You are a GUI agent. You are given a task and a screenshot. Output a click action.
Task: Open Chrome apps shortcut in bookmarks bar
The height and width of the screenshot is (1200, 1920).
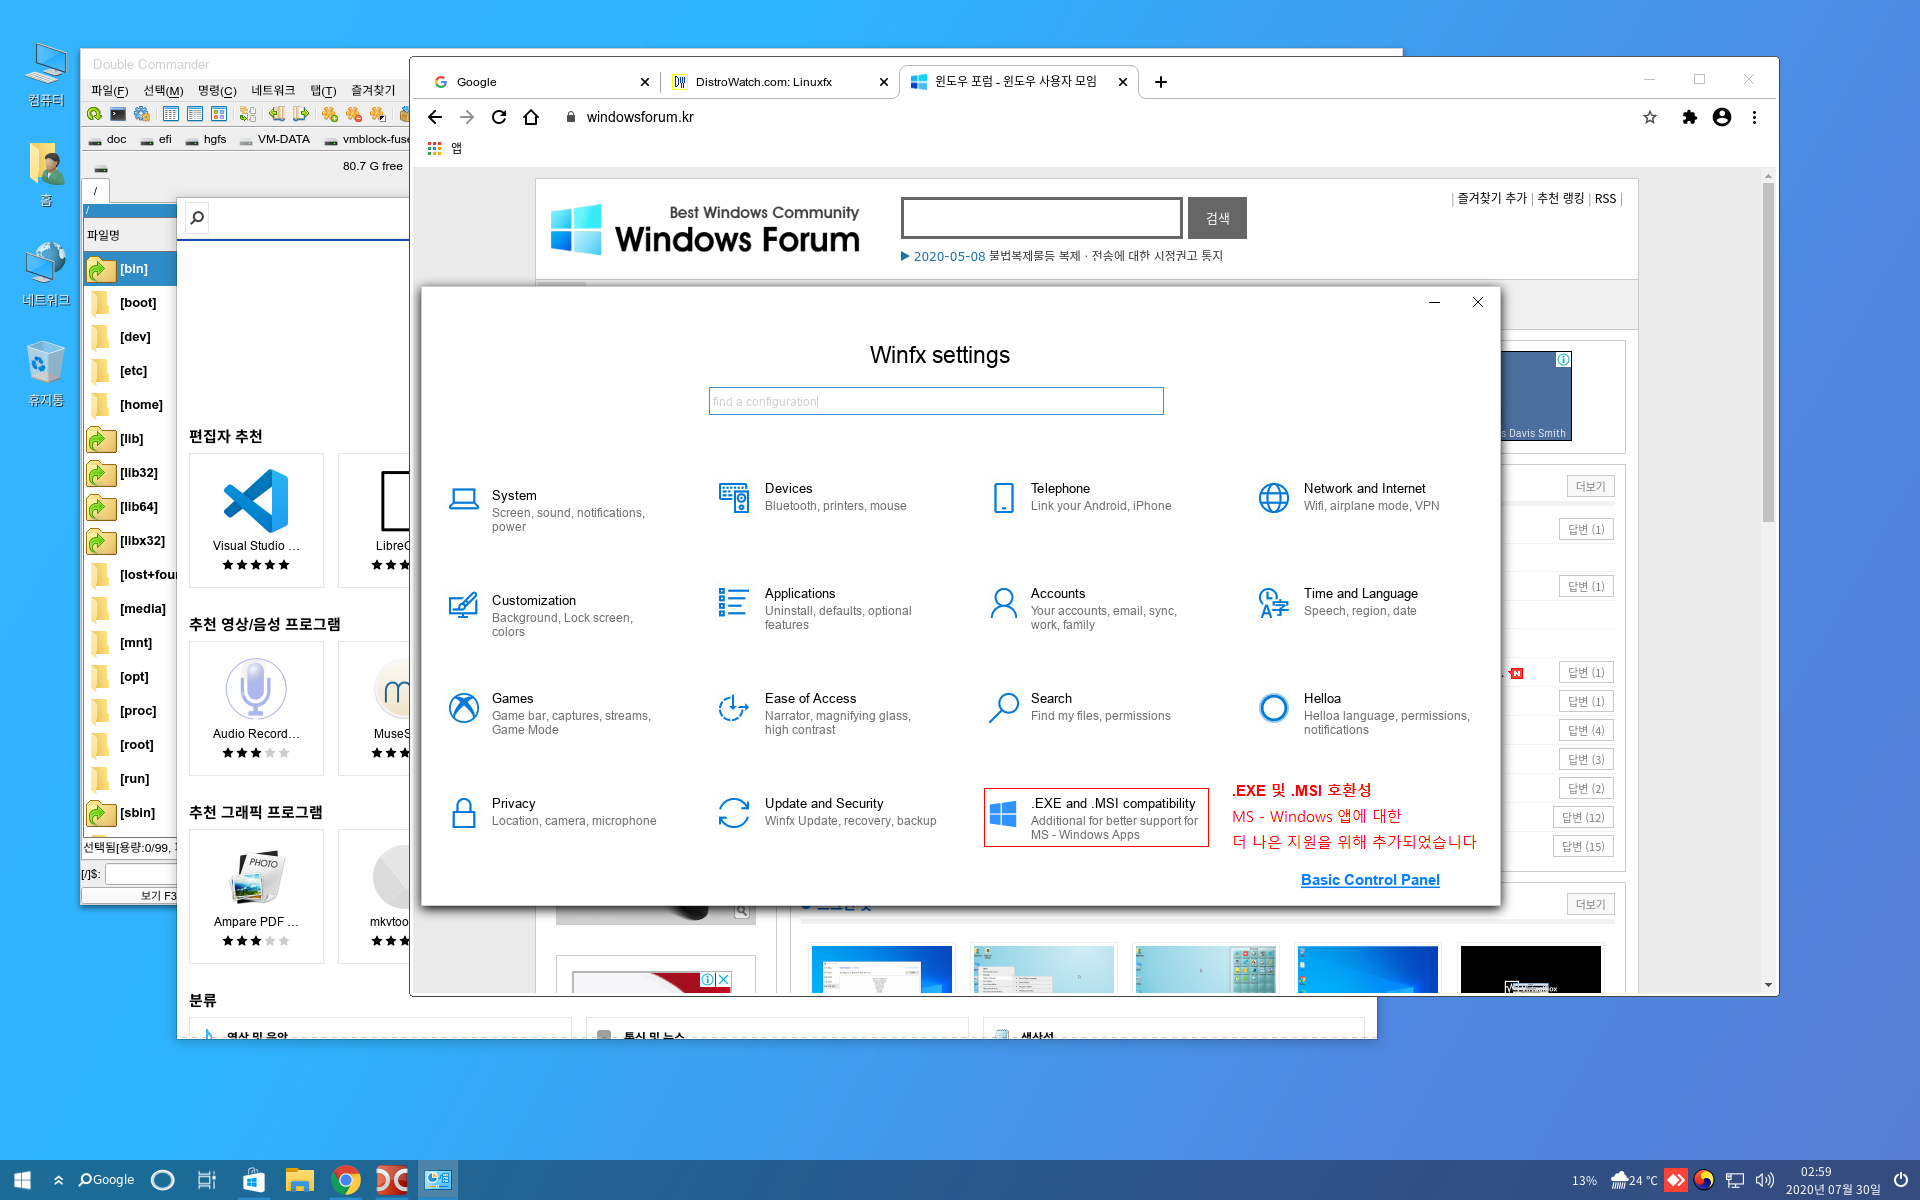pyautogui.click(x=444, y=148)
